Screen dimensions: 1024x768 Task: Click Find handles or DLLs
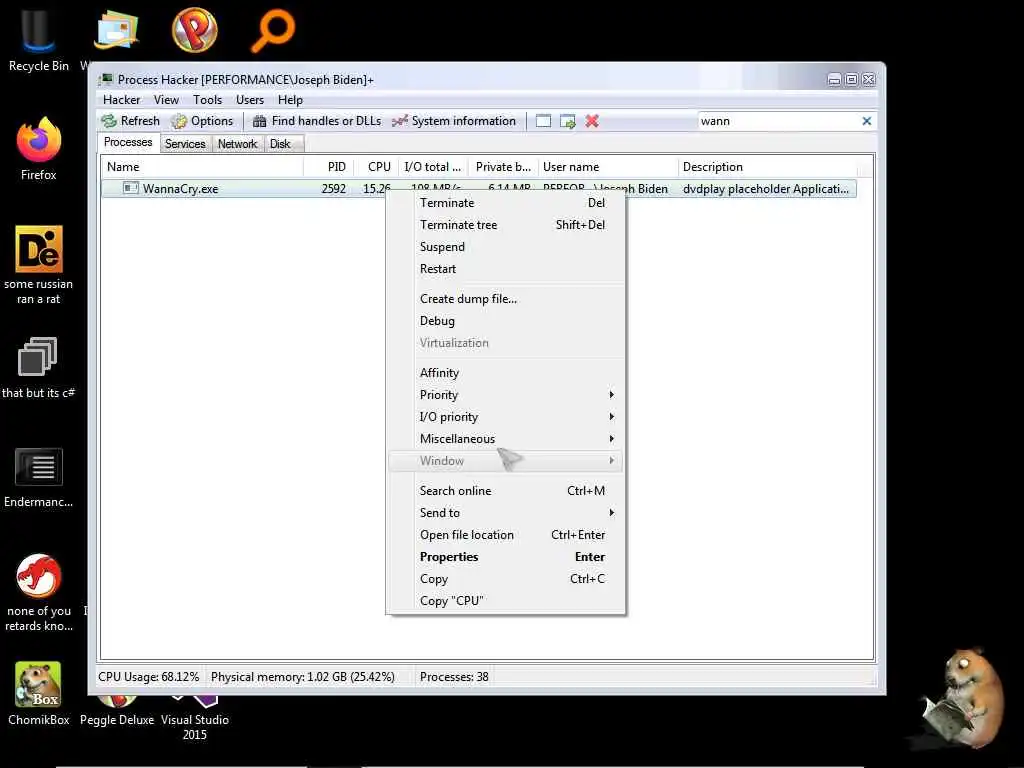point(317,121)
